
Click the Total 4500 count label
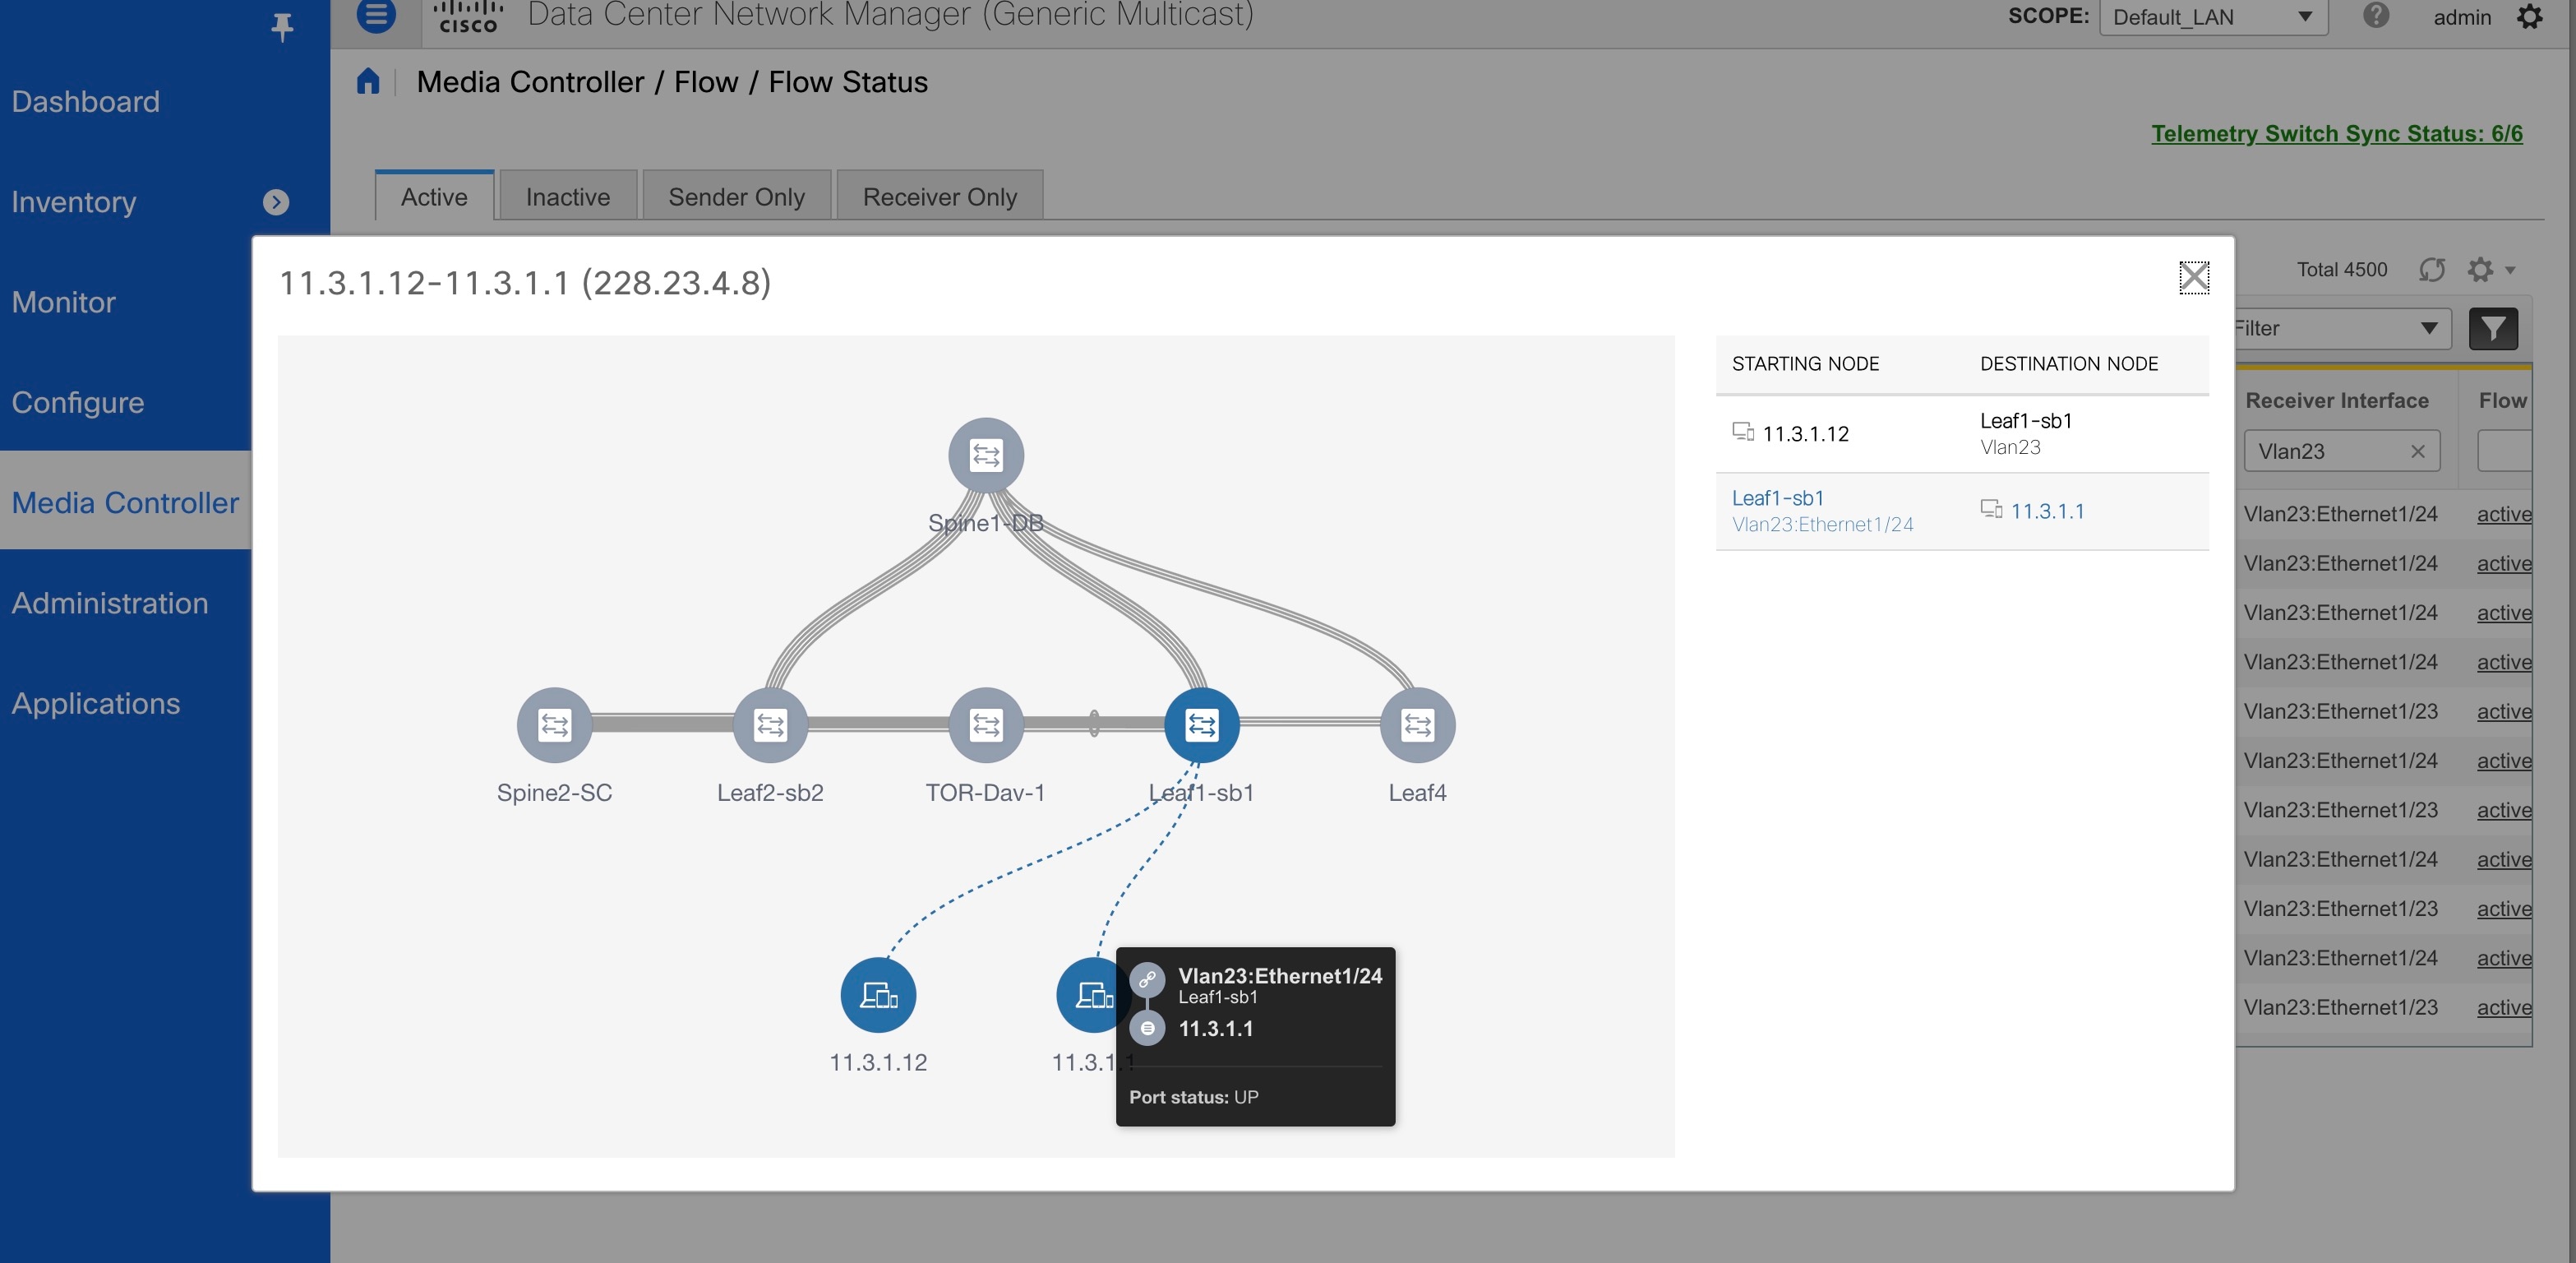pos(2342,269)
